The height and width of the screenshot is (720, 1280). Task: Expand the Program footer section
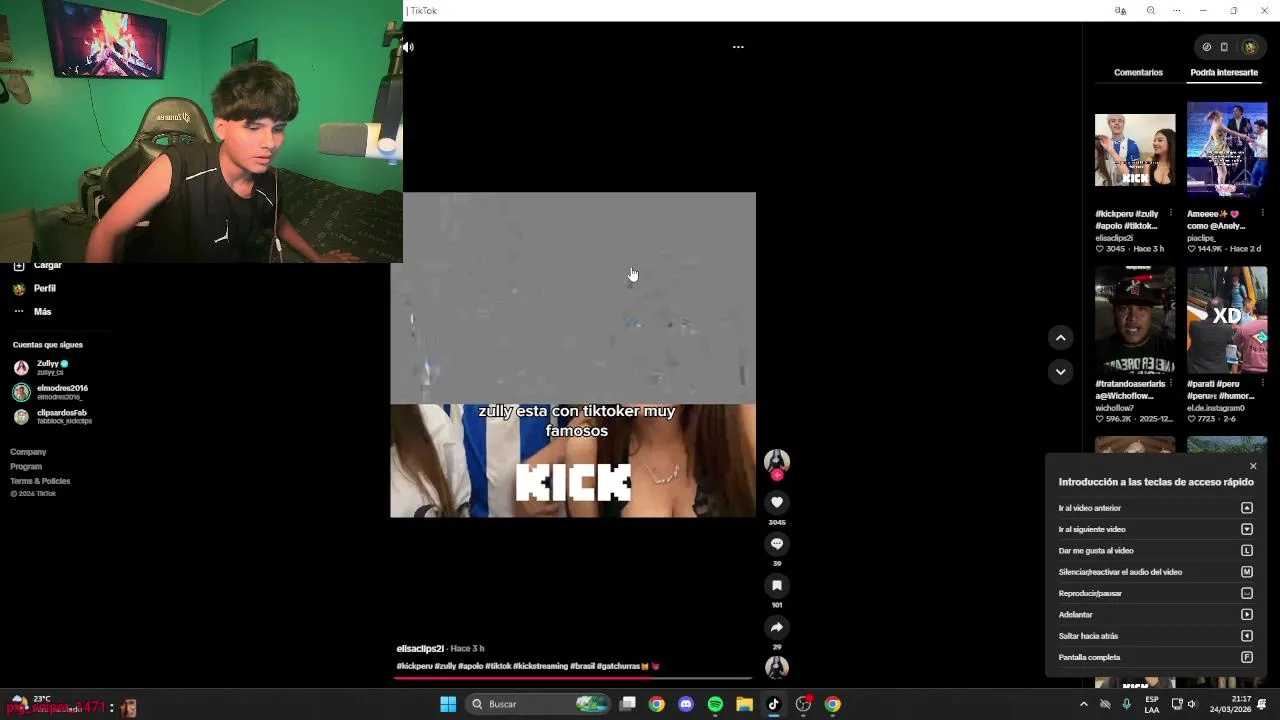pyautogui.click(x=26, y=467)
